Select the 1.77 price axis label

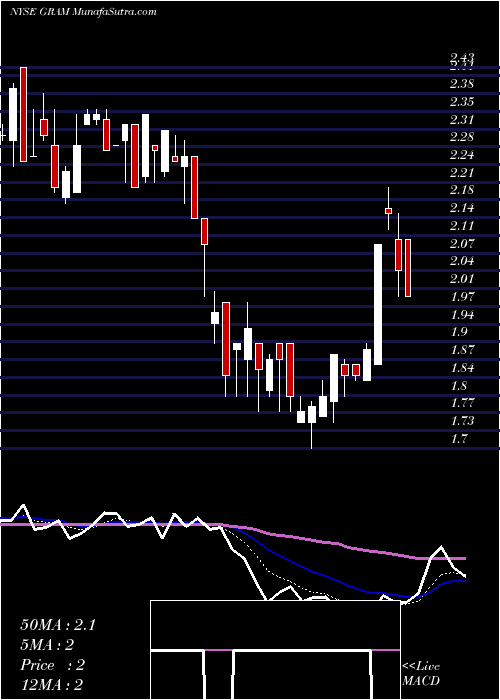[x=462, y=403]
